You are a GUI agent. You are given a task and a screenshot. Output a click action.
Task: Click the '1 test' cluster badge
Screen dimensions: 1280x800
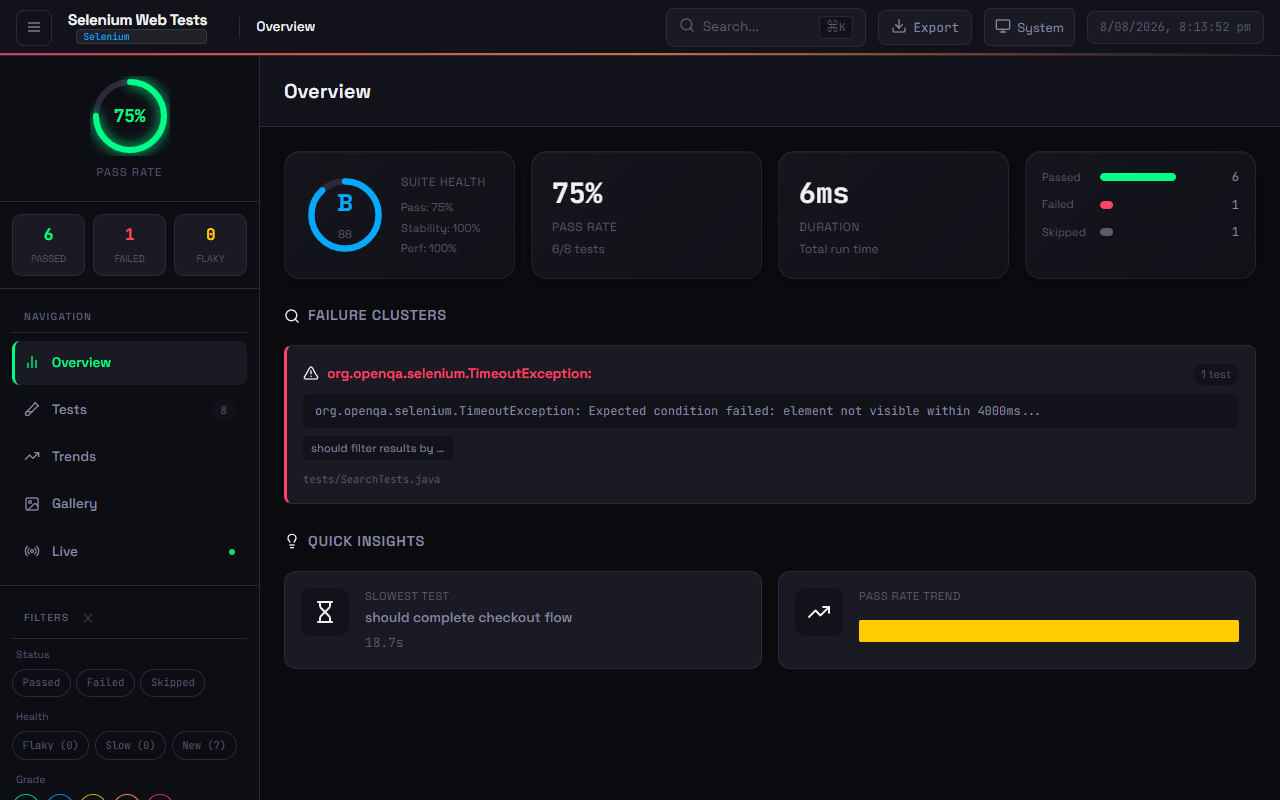point(1216,375)
